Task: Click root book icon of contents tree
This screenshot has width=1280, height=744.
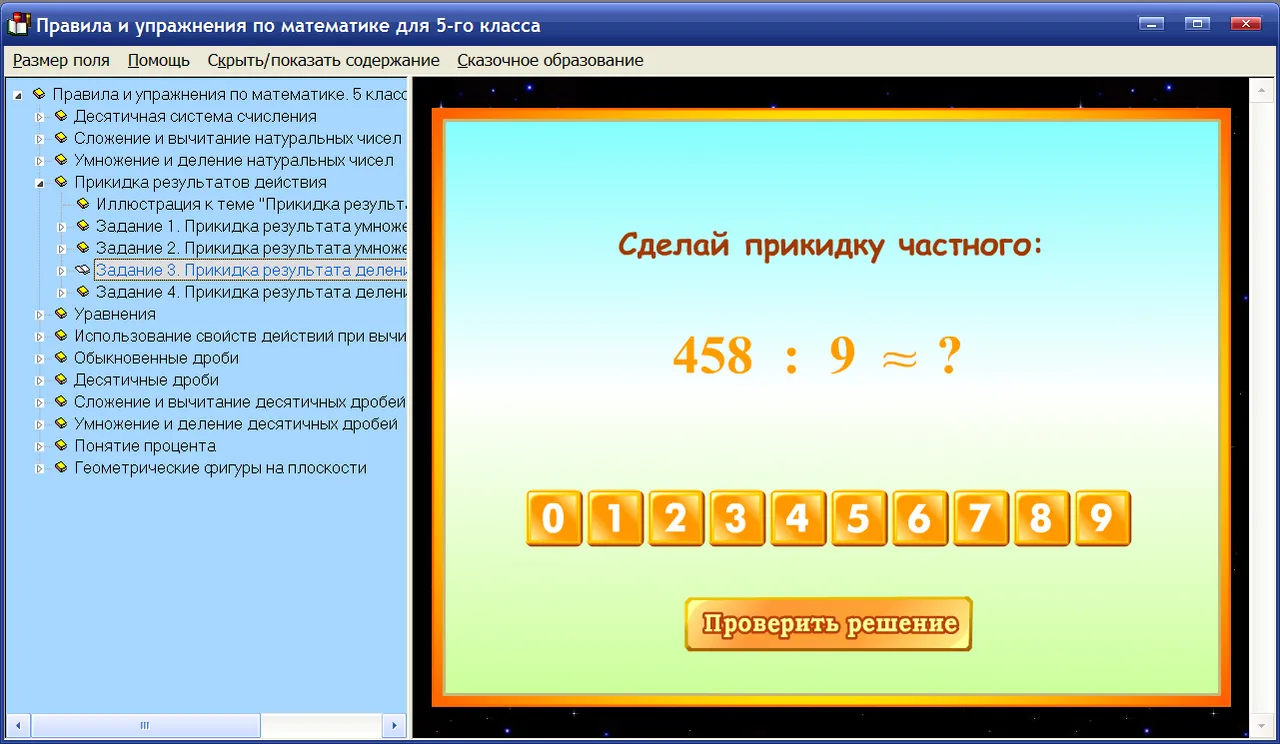Action: click(39, 94)
